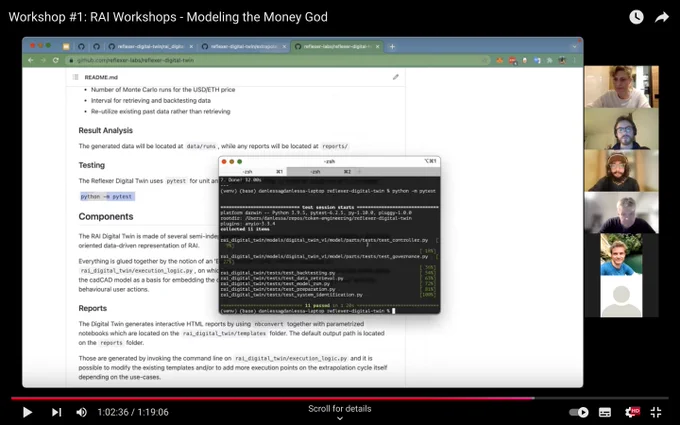Image resolution: width=680 pixels, height=425 pixels.
Task: Click the puzzle-piece extensions icon
Action: point(550,60)
